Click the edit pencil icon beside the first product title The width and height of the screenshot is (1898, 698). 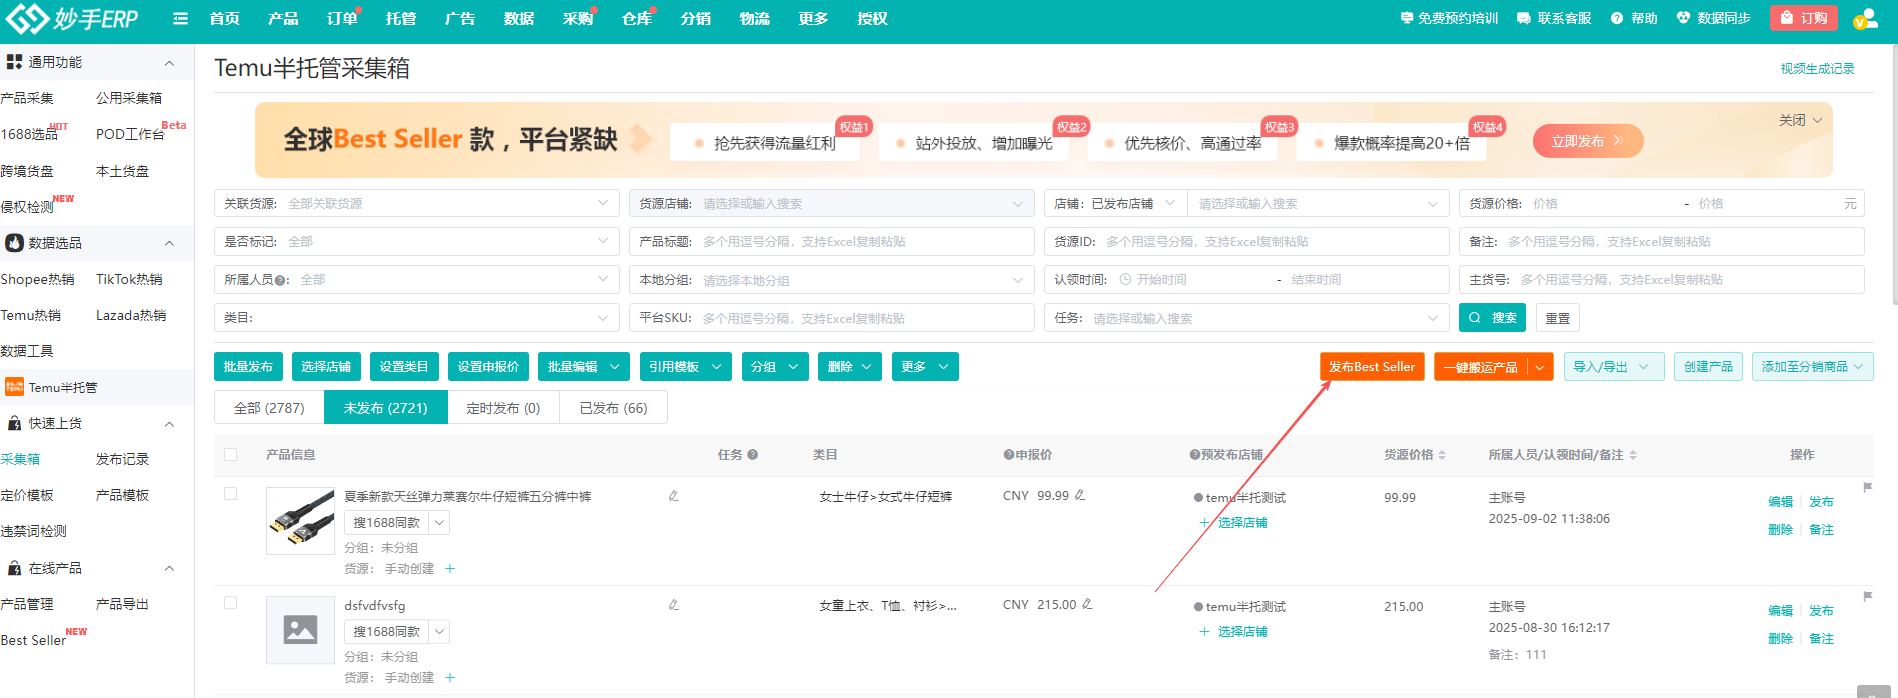pos(673,496)
